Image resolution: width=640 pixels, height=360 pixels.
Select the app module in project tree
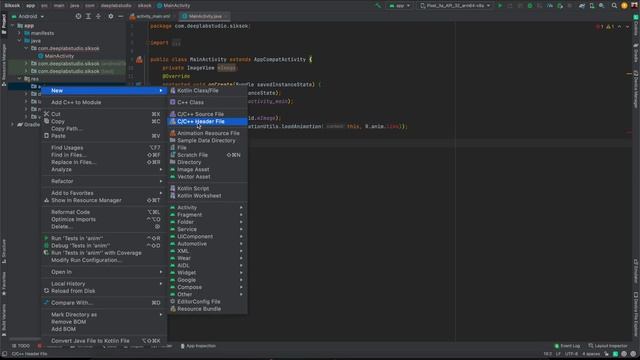pyautogui.click(x=26, y=25)
